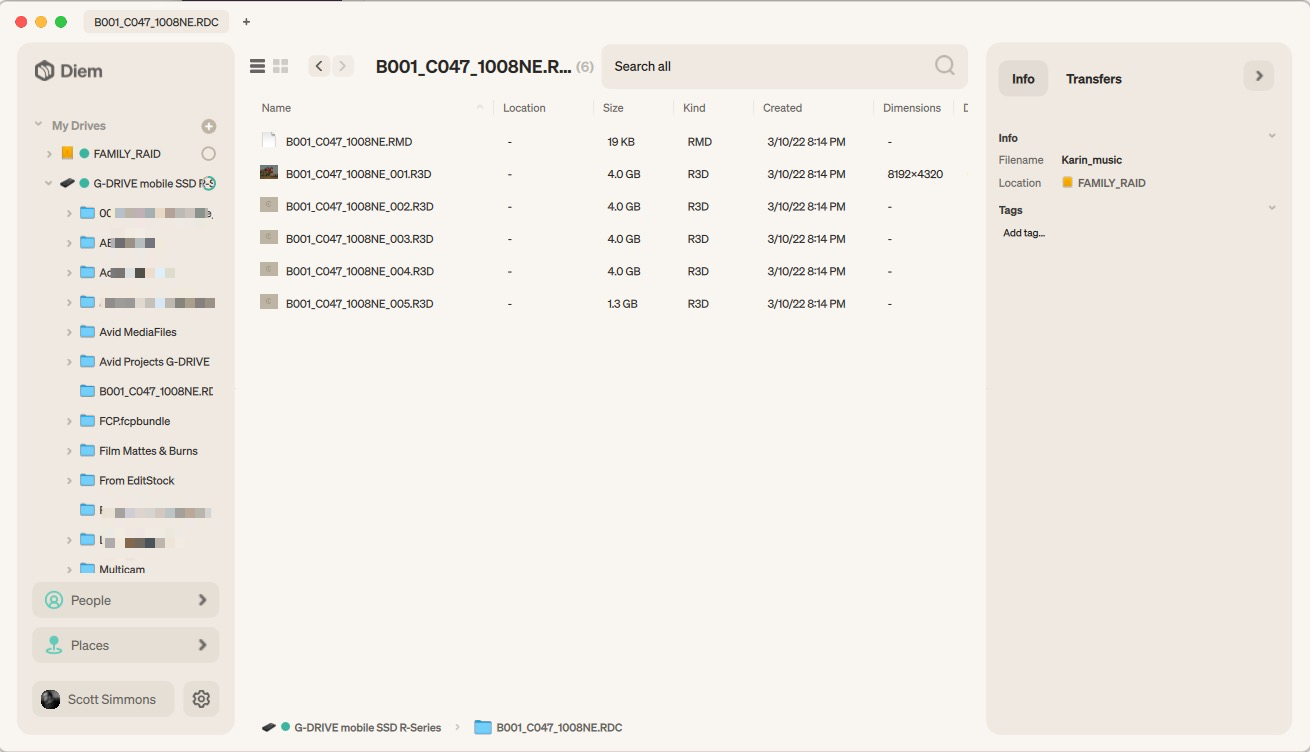1310x752 pixels.
Task: Click FCP.fcpbundle folder icon
Action: pos(87,421)
